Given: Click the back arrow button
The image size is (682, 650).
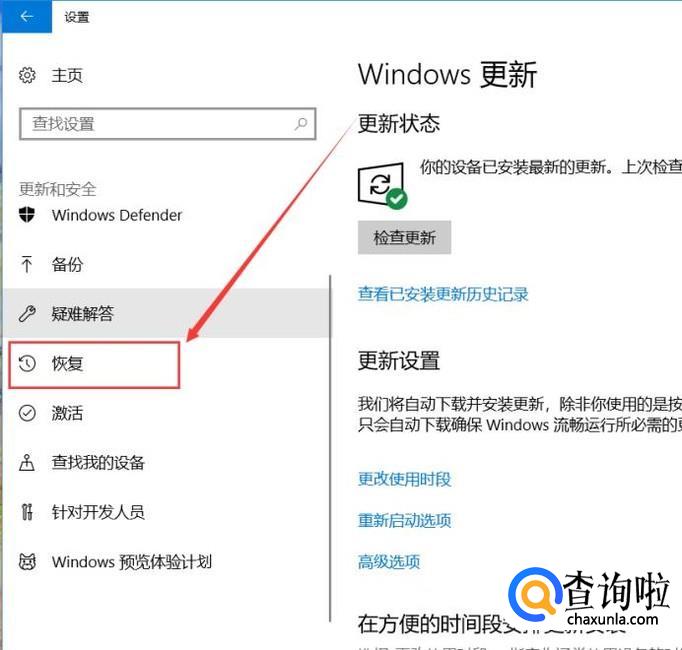Looking at the screenshot, I should pyautogui.click(x=27, y=17).
